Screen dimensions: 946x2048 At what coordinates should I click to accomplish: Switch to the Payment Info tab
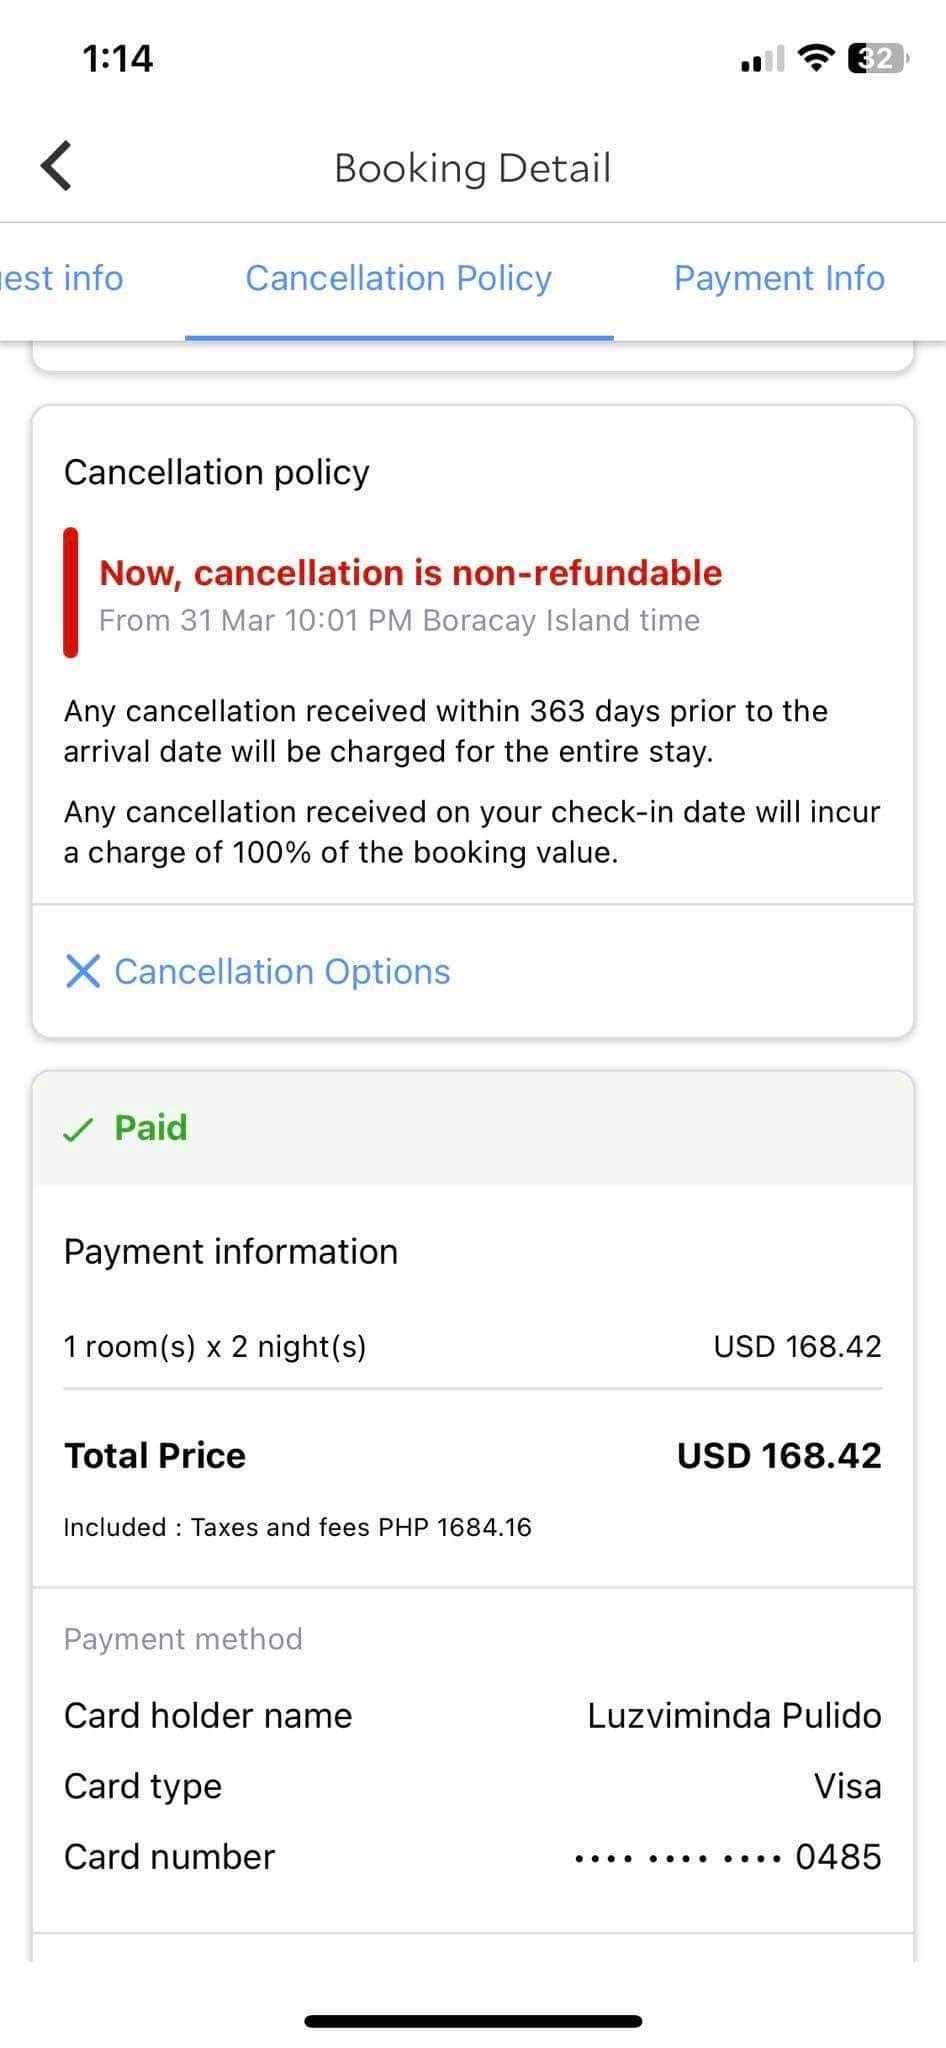[x=779, y=278]
